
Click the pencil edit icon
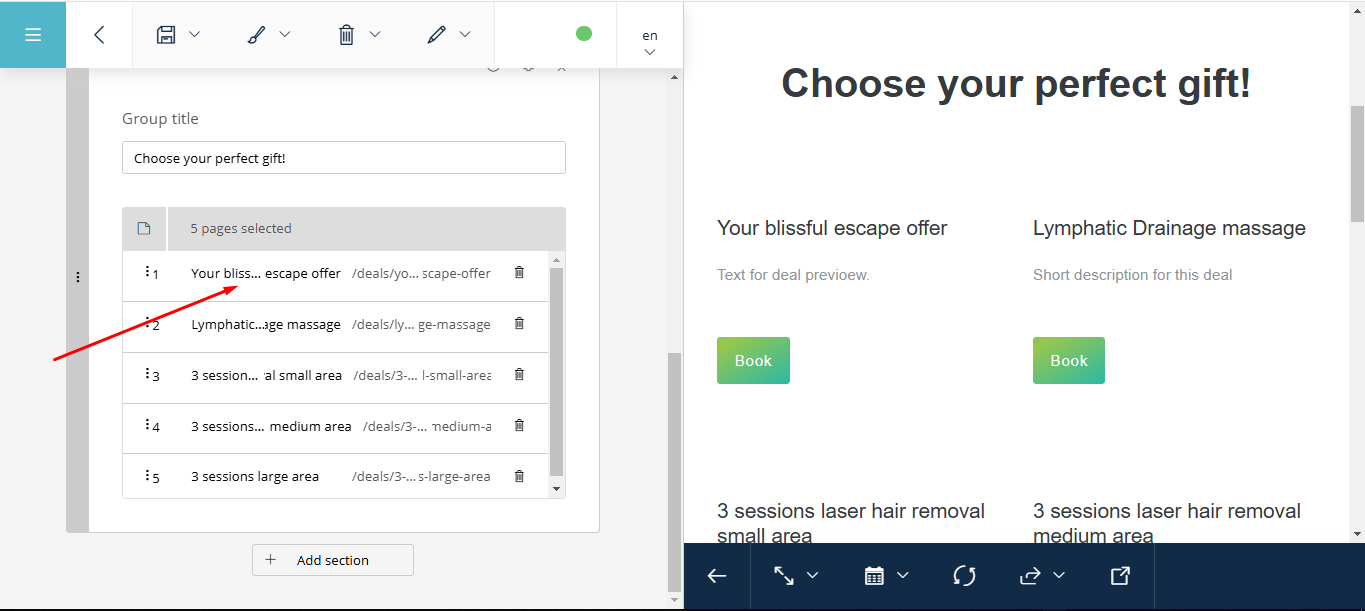click(x=436, y=35)
